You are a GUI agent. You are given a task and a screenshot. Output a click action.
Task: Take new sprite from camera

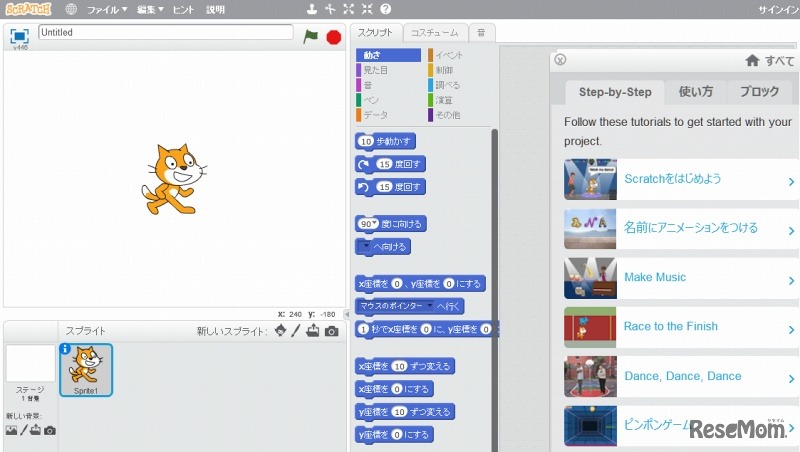coord(332,331)
